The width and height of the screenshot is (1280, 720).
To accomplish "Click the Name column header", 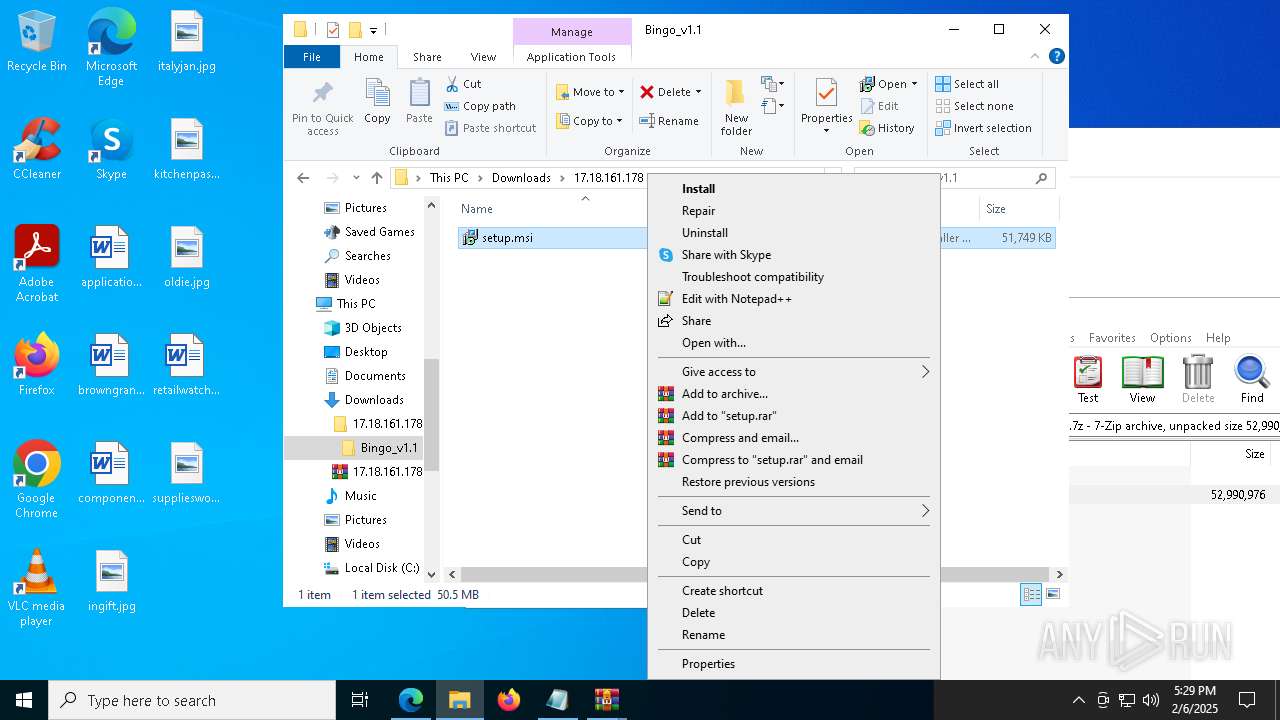I will click(x=477, y=209).
